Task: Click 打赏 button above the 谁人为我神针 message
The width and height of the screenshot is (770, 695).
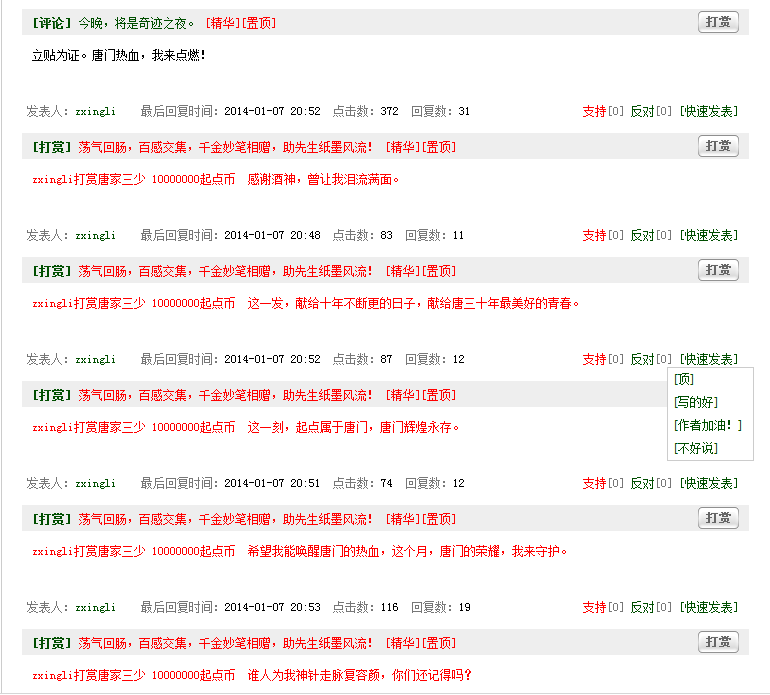Action: coord(718,642)
